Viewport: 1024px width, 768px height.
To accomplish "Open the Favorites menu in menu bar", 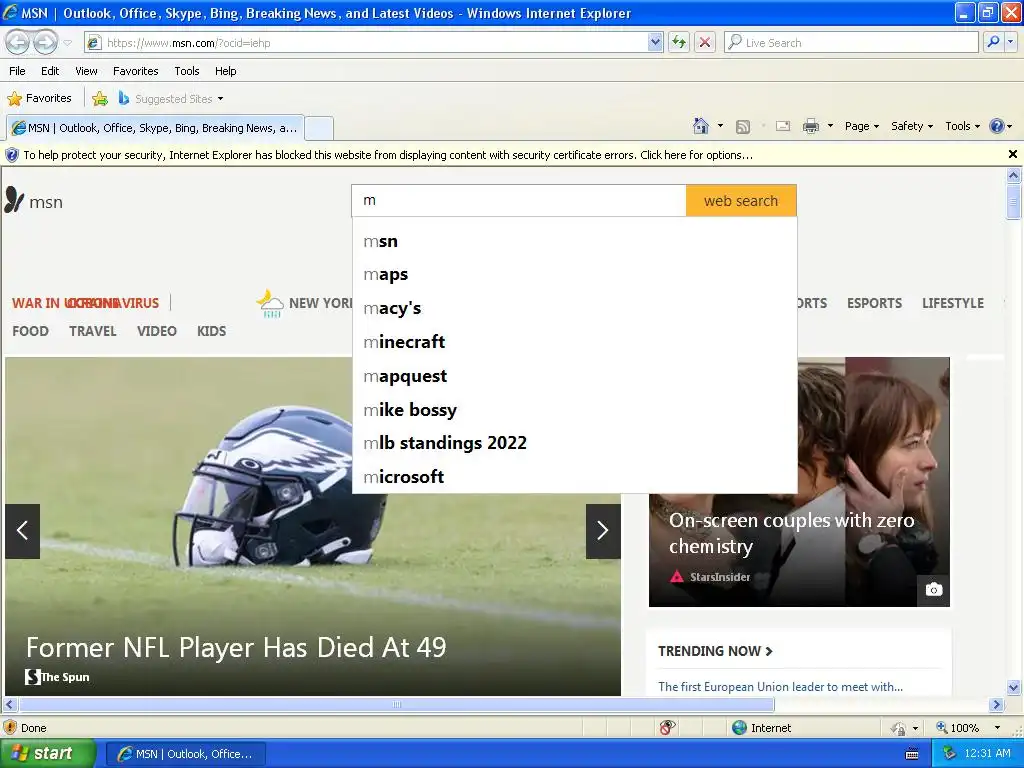I will (x=135, y=71).
